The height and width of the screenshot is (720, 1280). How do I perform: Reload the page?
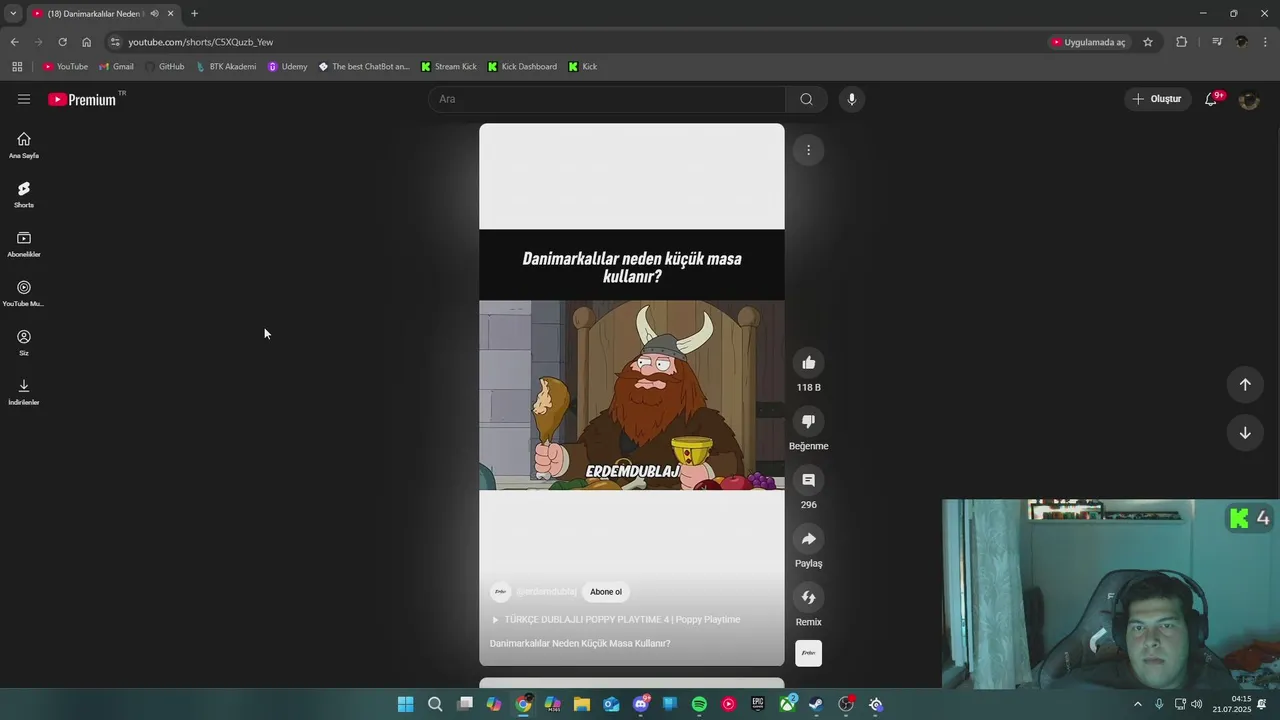[x=62, y=42]
